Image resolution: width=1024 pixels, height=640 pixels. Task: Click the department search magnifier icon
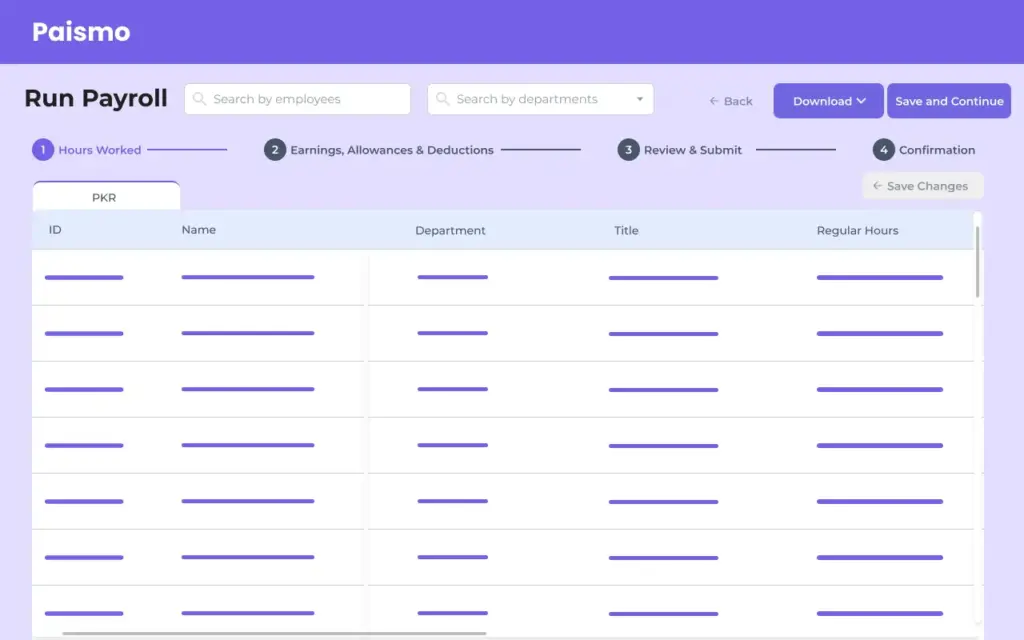coord(443,99)
